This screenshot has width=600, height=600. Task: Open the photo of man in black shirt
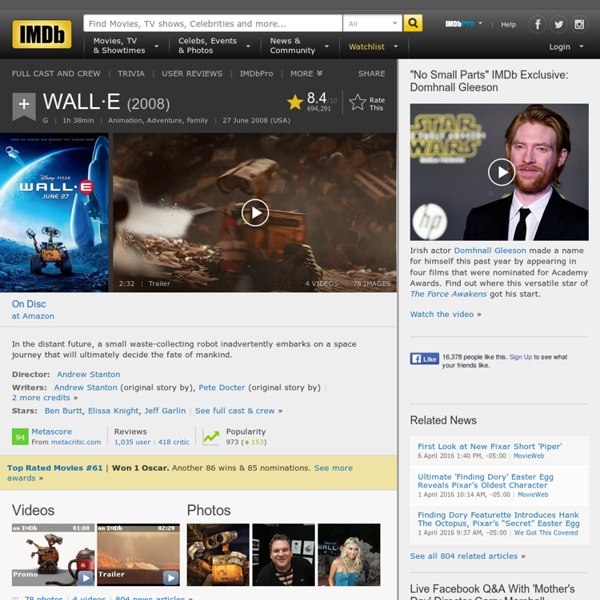click(x=284, y=554)
